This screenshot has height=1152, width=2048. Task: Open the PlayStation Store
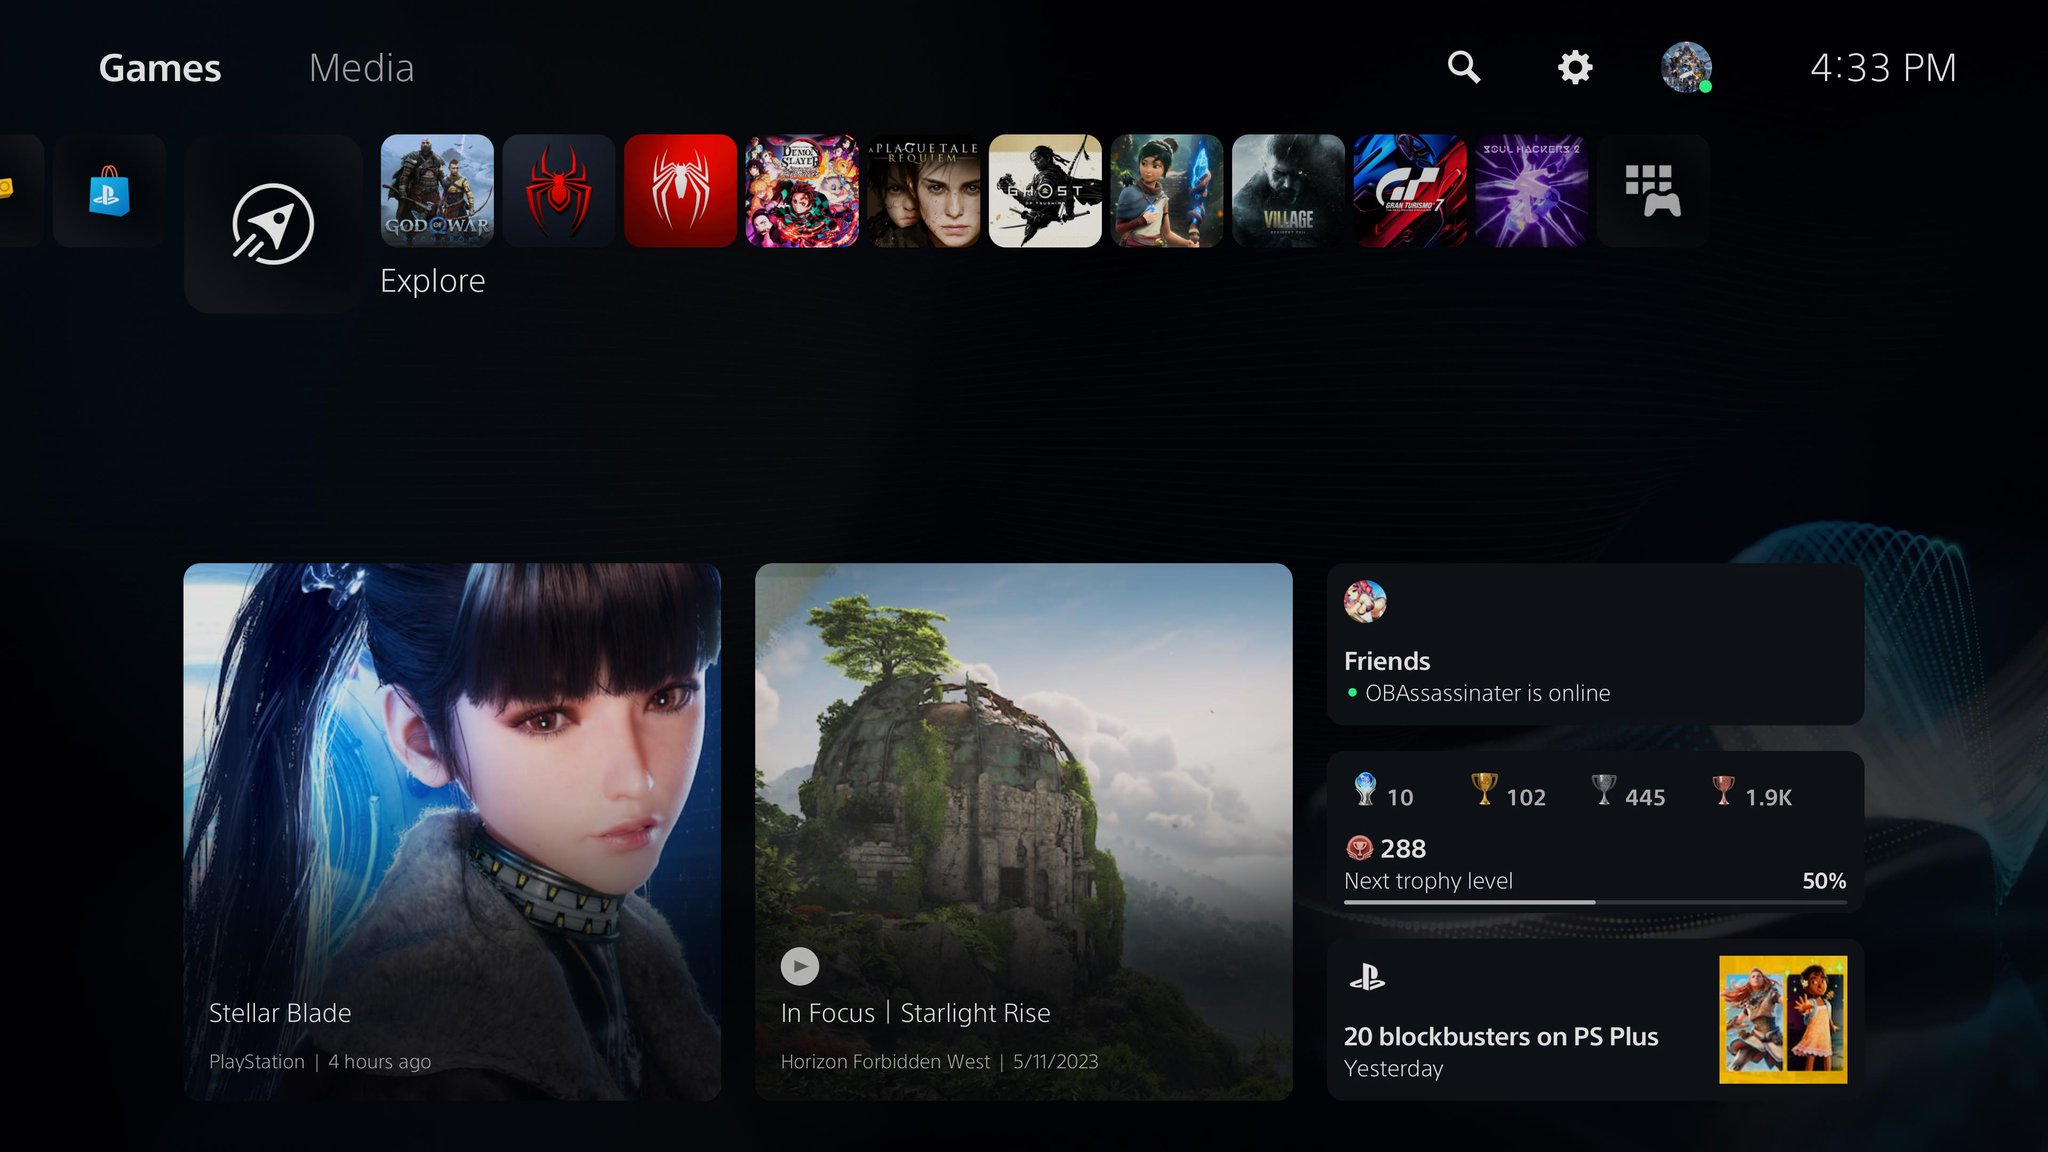[108, 191]
